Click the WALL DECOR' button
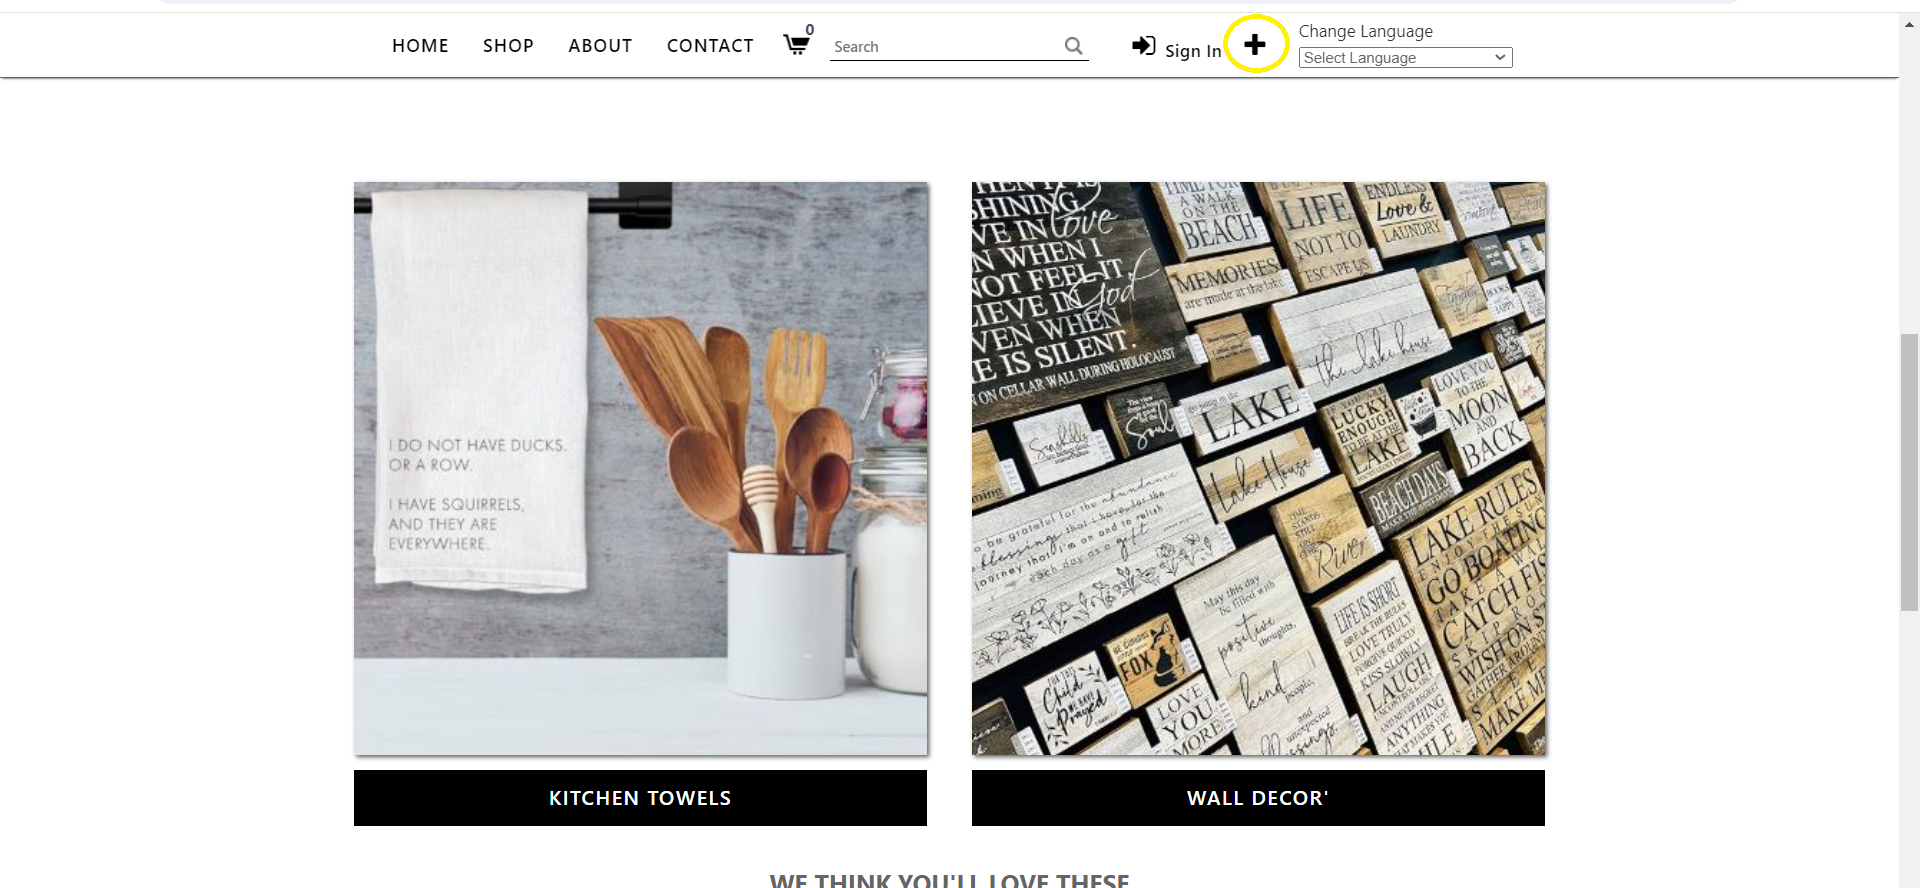 point(1258,798)
